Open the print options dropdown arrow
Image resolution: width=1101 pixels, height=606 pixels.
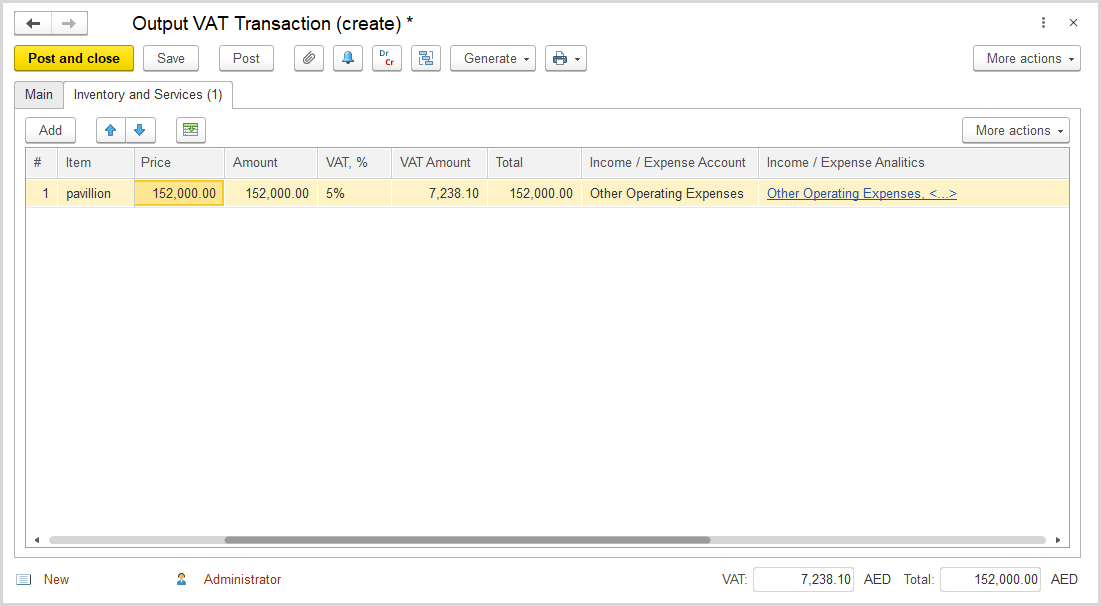tap(577, 59)
